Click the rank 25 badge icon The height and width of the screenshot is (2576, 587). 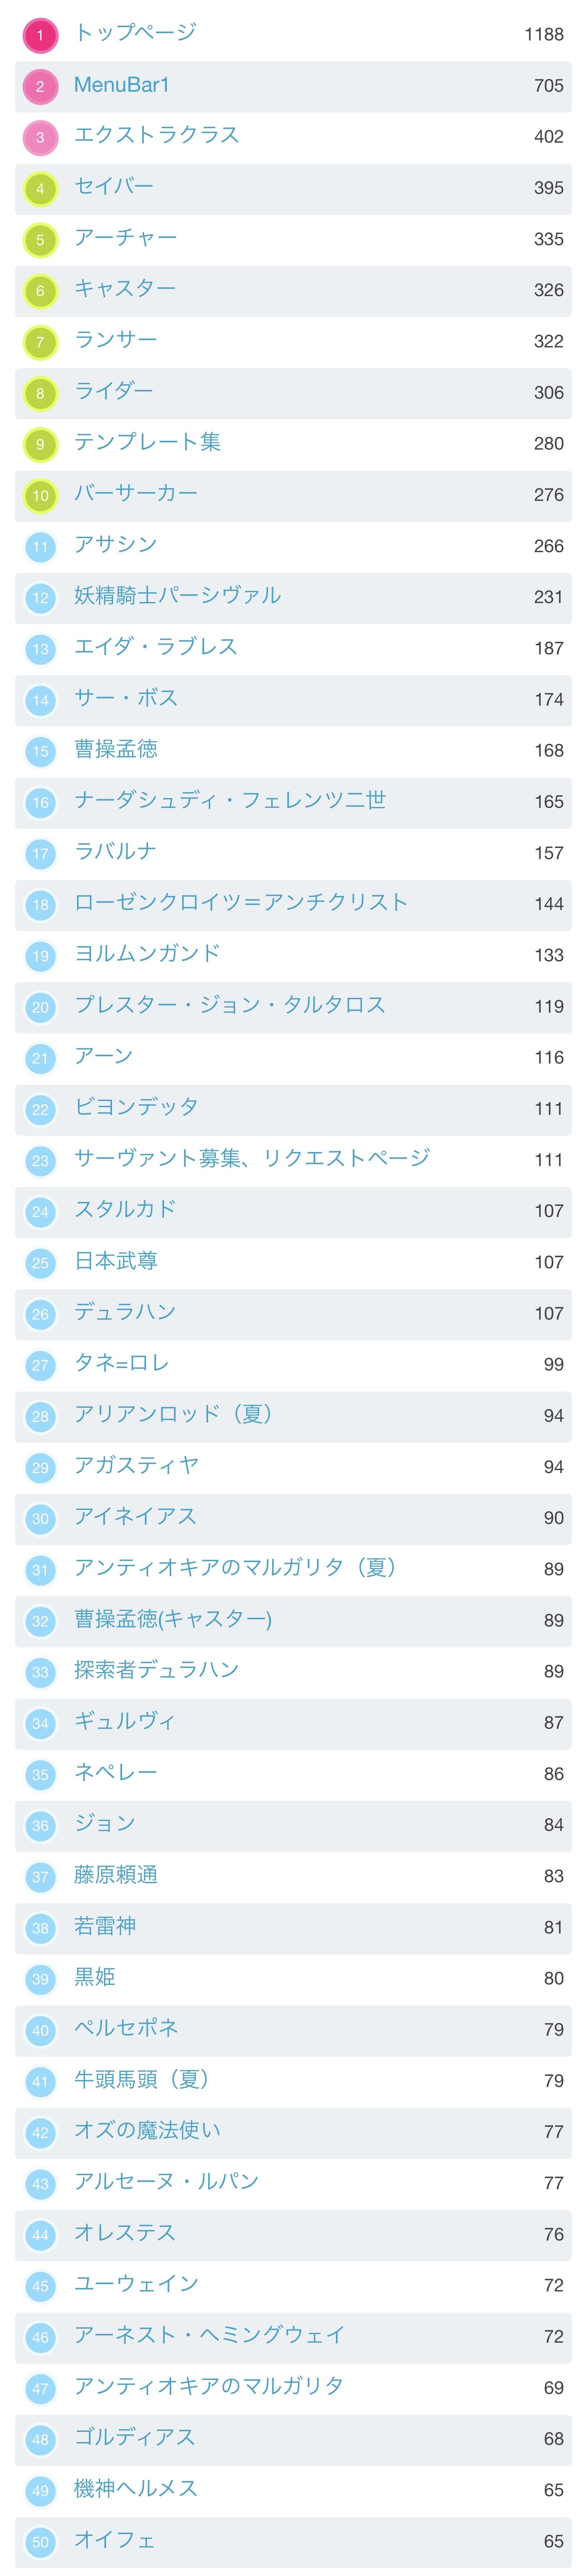pyautogui.click(x=40, y=1263)
